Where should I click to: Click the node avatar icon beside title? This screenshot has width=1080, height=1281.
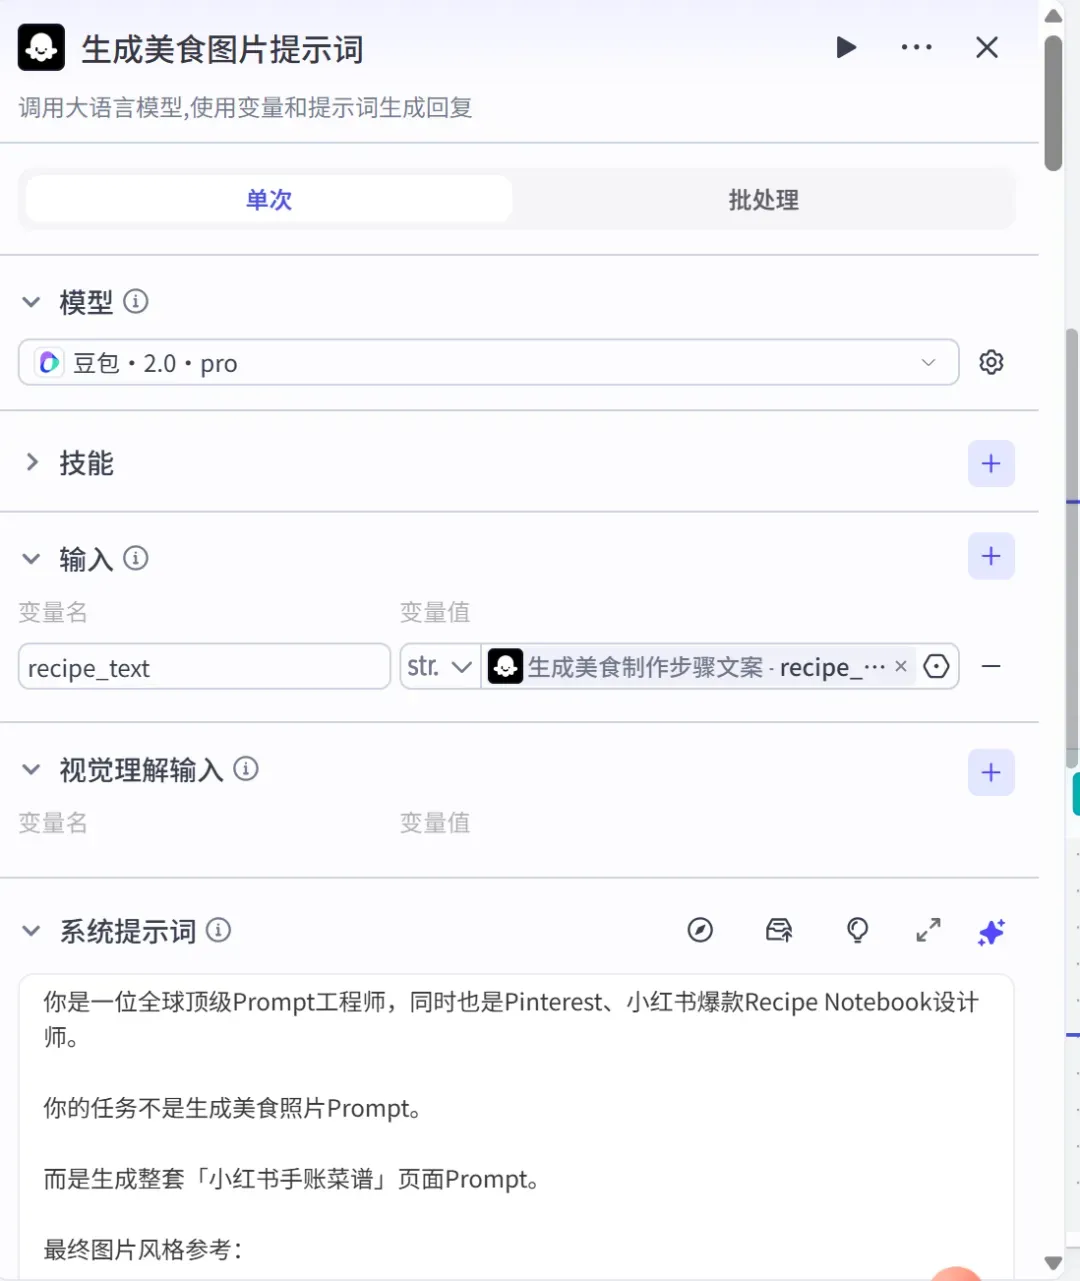[41, 48]
